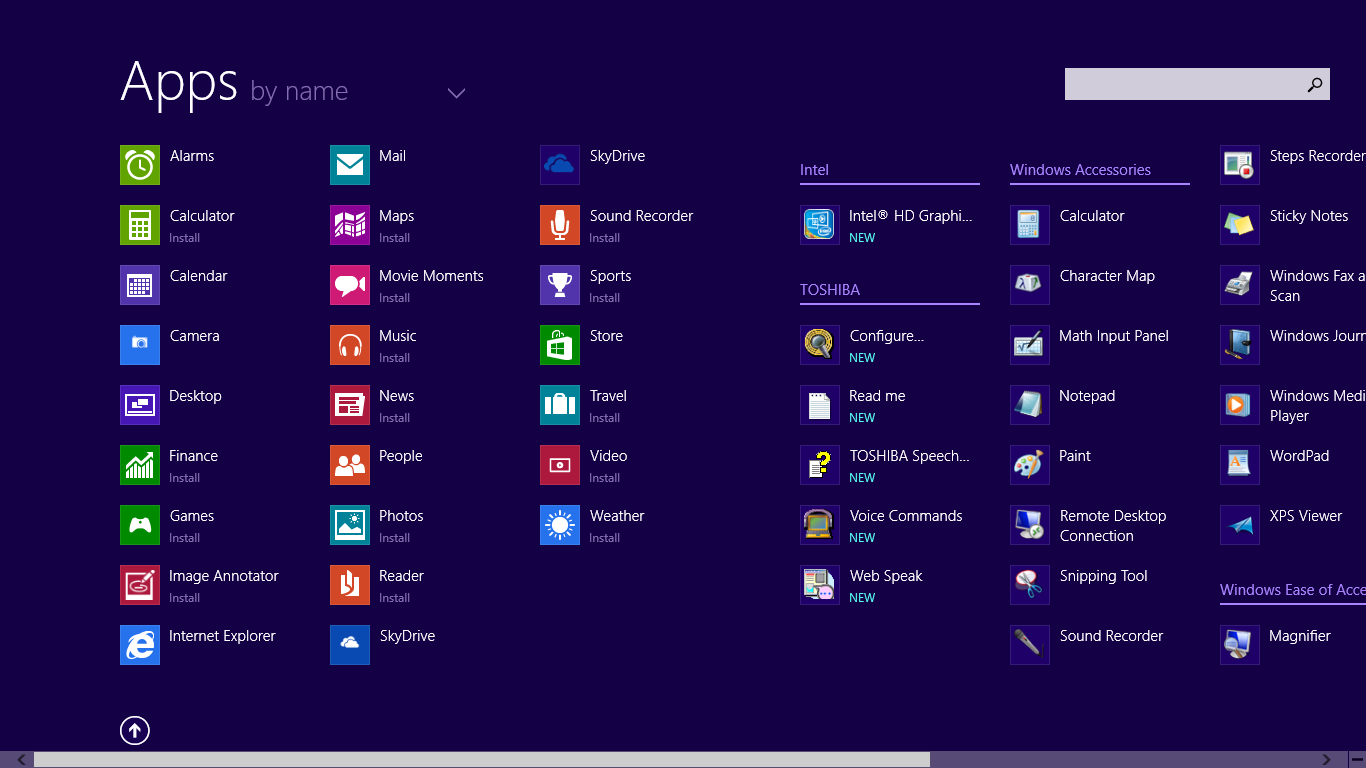Viewport: 1366px width, 768px height.
Task: Click the scrollbar right arrow
Action: (1327, 760)
